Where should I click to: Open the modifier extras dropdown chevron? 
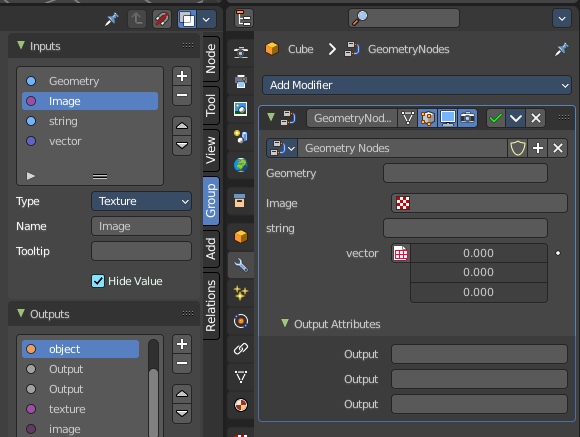516,118
